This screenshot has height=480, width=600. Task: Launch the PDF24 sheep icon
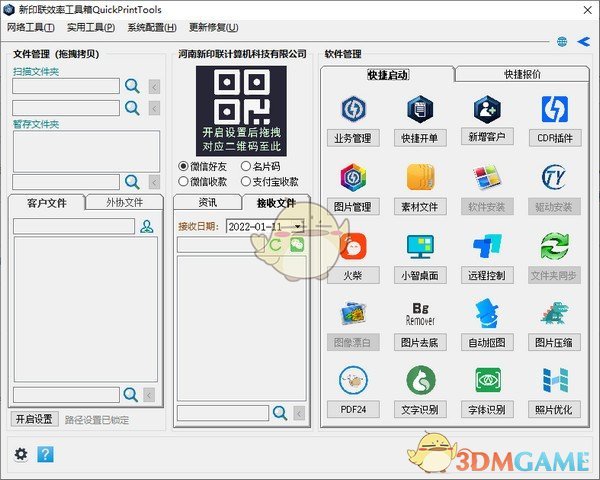pos(353,380)
